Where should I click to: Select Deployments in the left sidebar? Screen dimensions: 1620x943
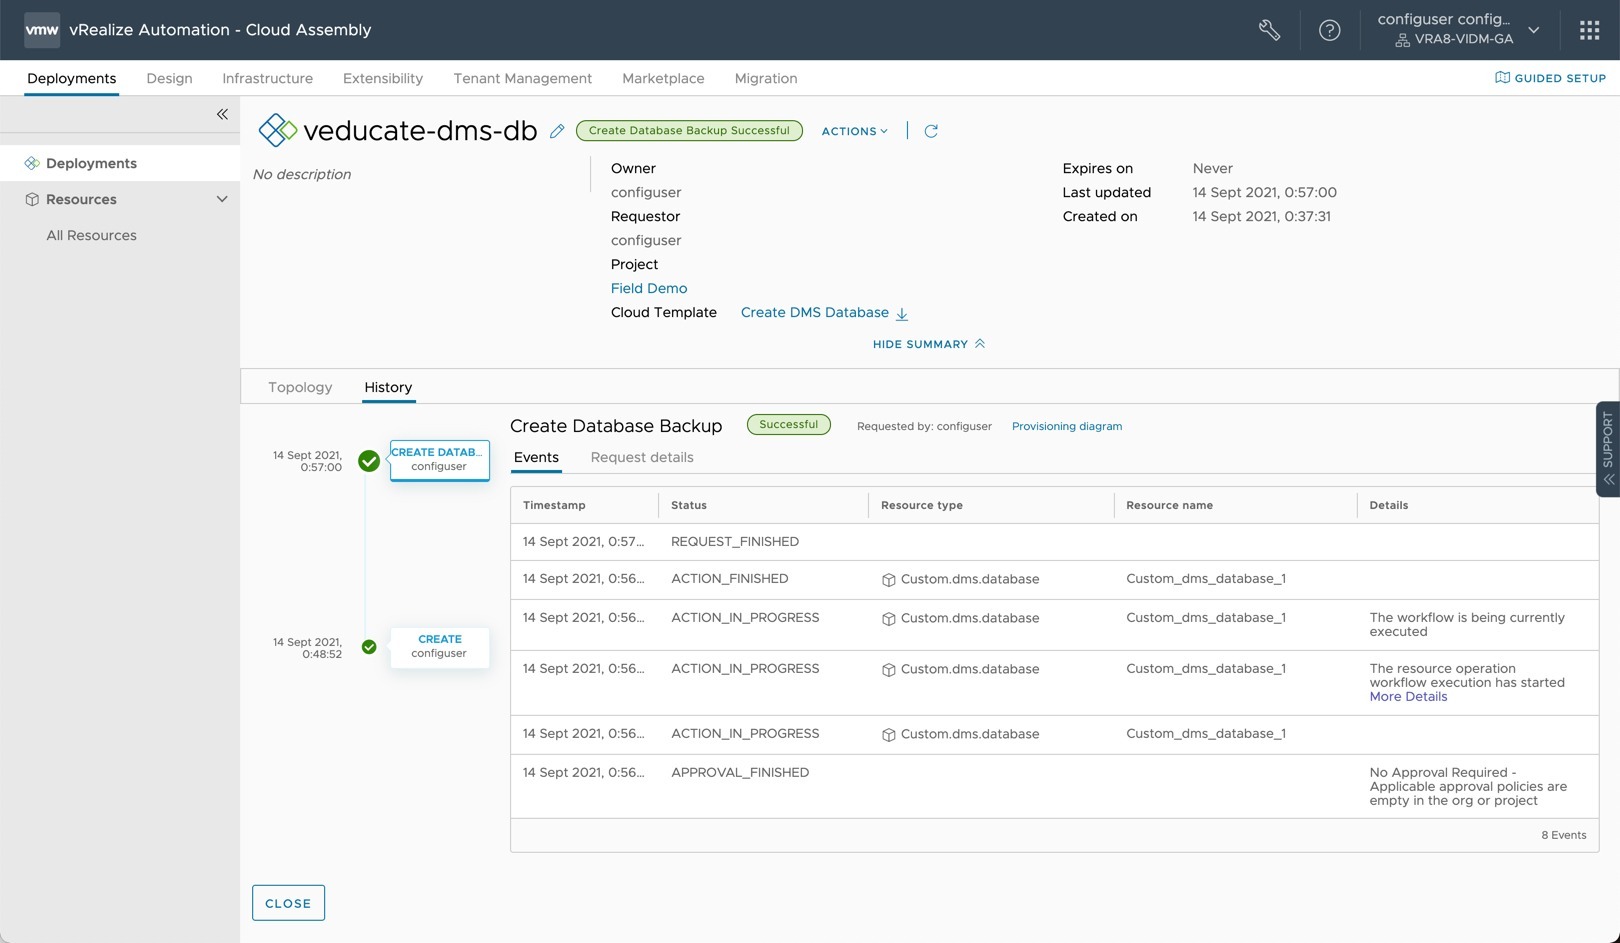tap(120, 163)
